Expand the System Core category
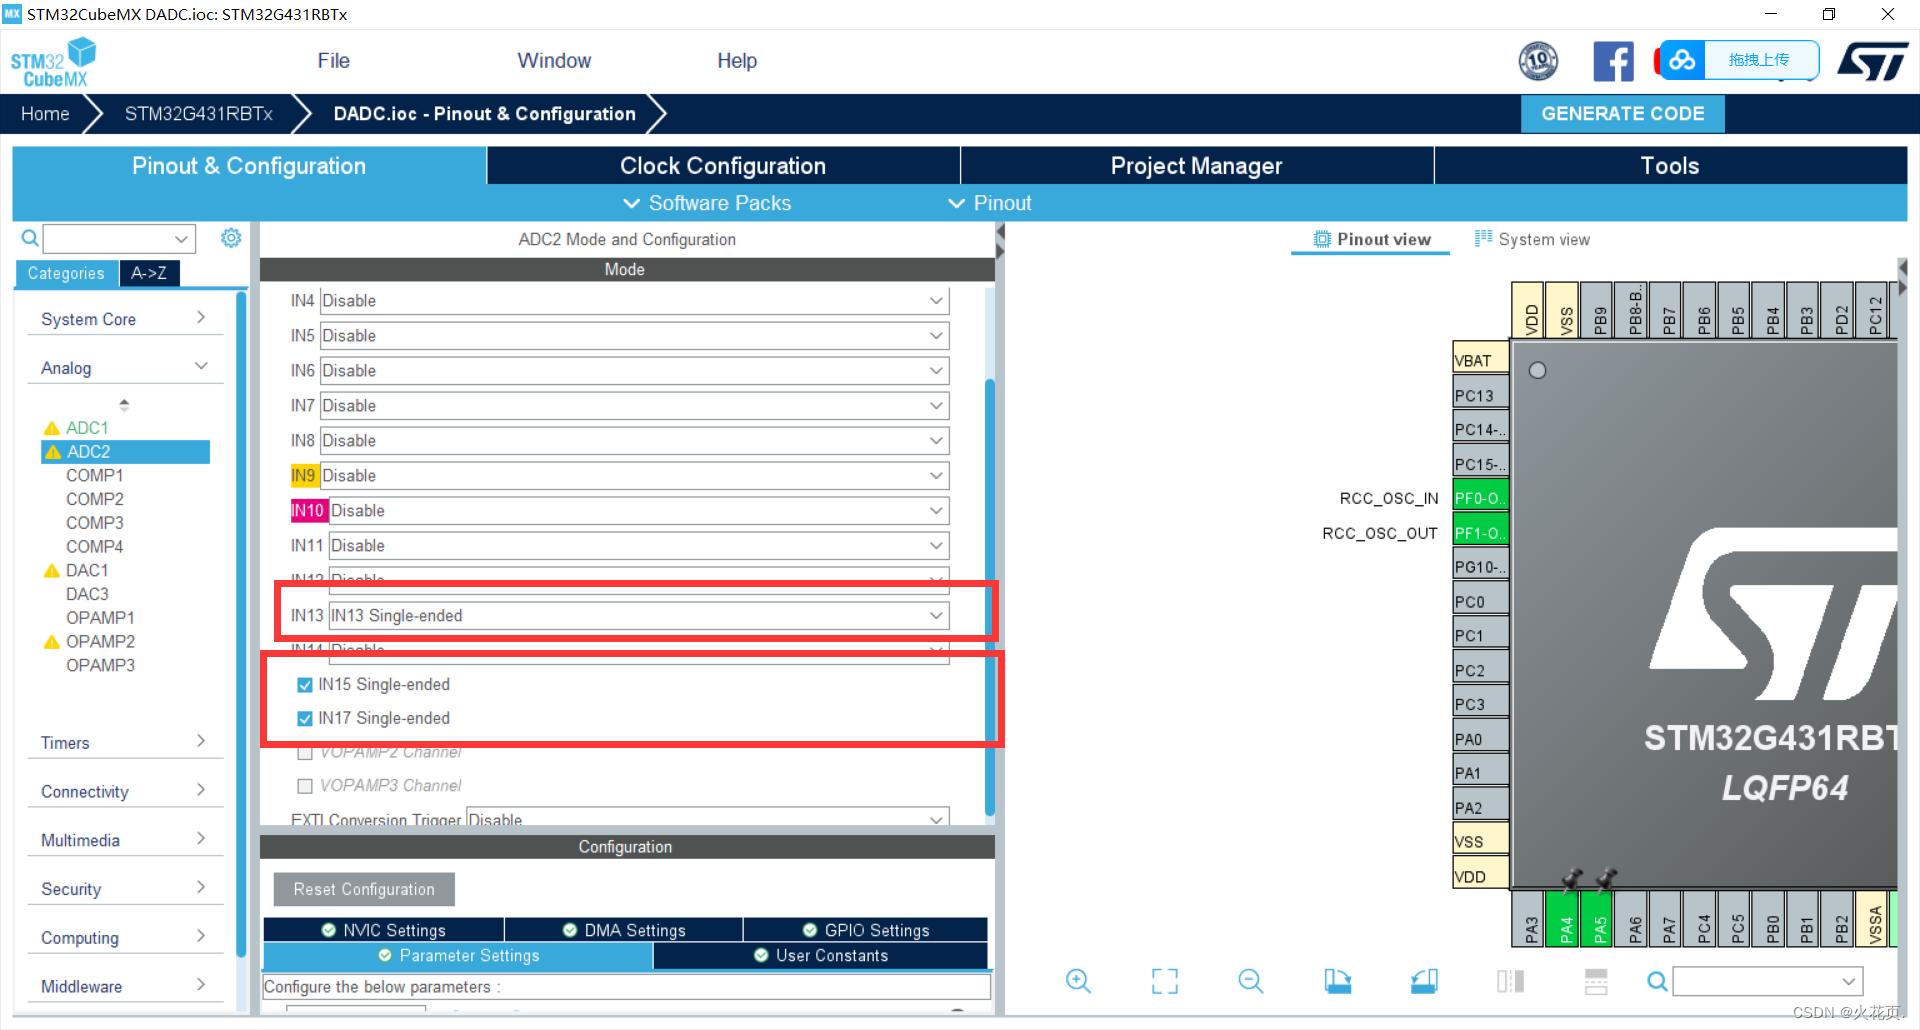Viewport: 1920px width, 1030px height. (x=124, y=319)
